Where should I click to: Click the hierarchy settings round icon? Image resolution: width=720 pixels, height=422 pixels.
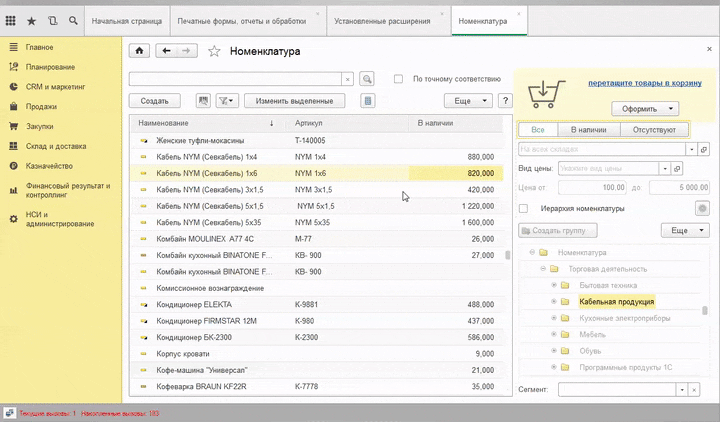(x=702, y=208)
